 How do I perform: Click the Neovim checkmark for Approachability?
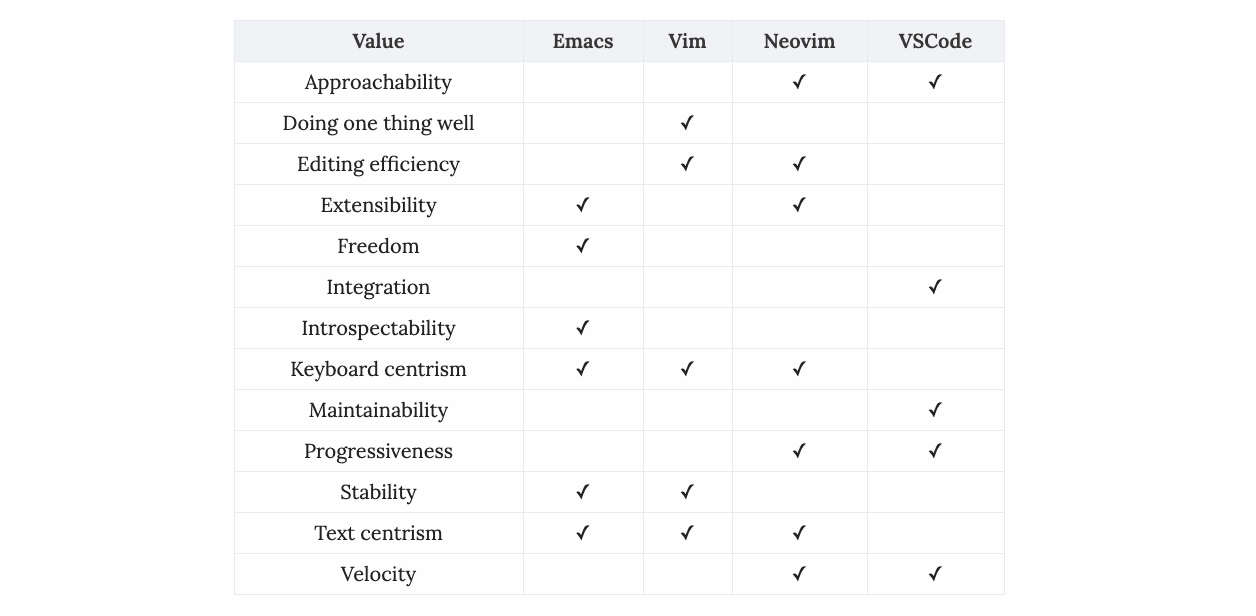pos(799,82)
